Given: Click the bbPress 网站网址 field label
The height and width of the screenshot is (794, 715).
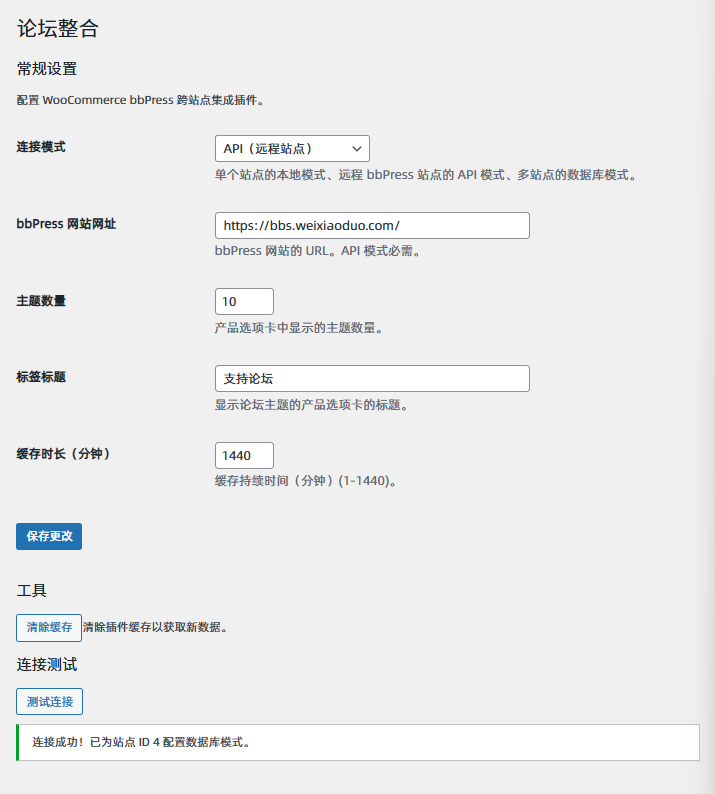Looking at the screenshot, I should 66,224.
